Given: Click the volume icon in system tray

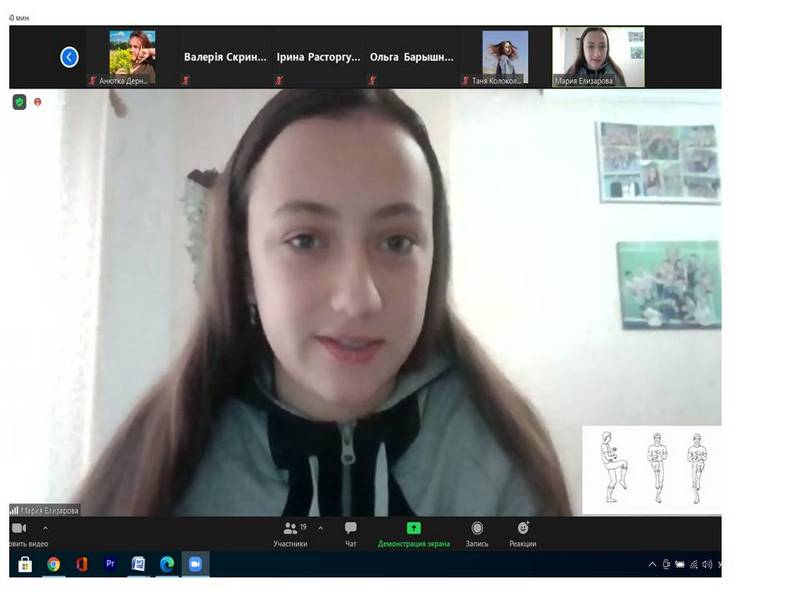Looking at the screenshot, I should pos(707,564).
